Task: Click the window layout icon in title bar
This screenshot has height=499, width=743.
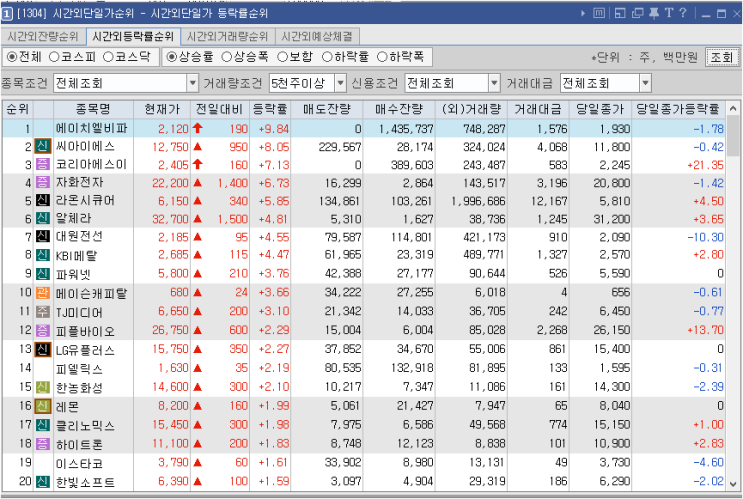Action: coord(620,13)
